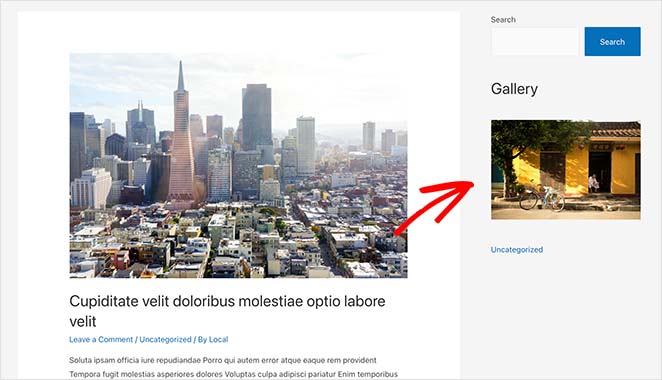Open the post title Cupiditate velit doloribus
The width and height of the screenshot is (662, 380).
click(x=227, y=311)
